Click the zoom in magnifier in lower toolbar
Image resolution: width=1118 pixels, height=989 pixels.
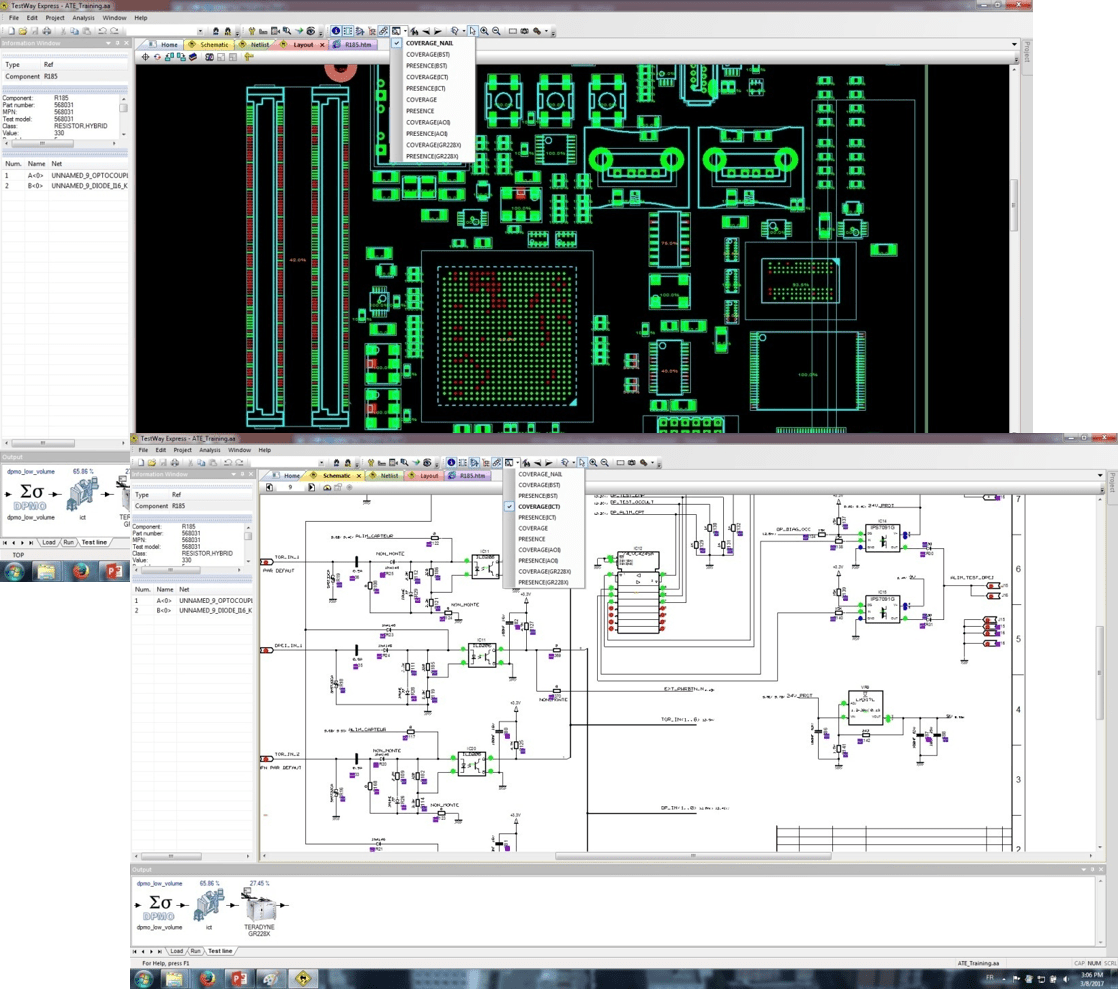pyautogui.click(x=593, y=463)
